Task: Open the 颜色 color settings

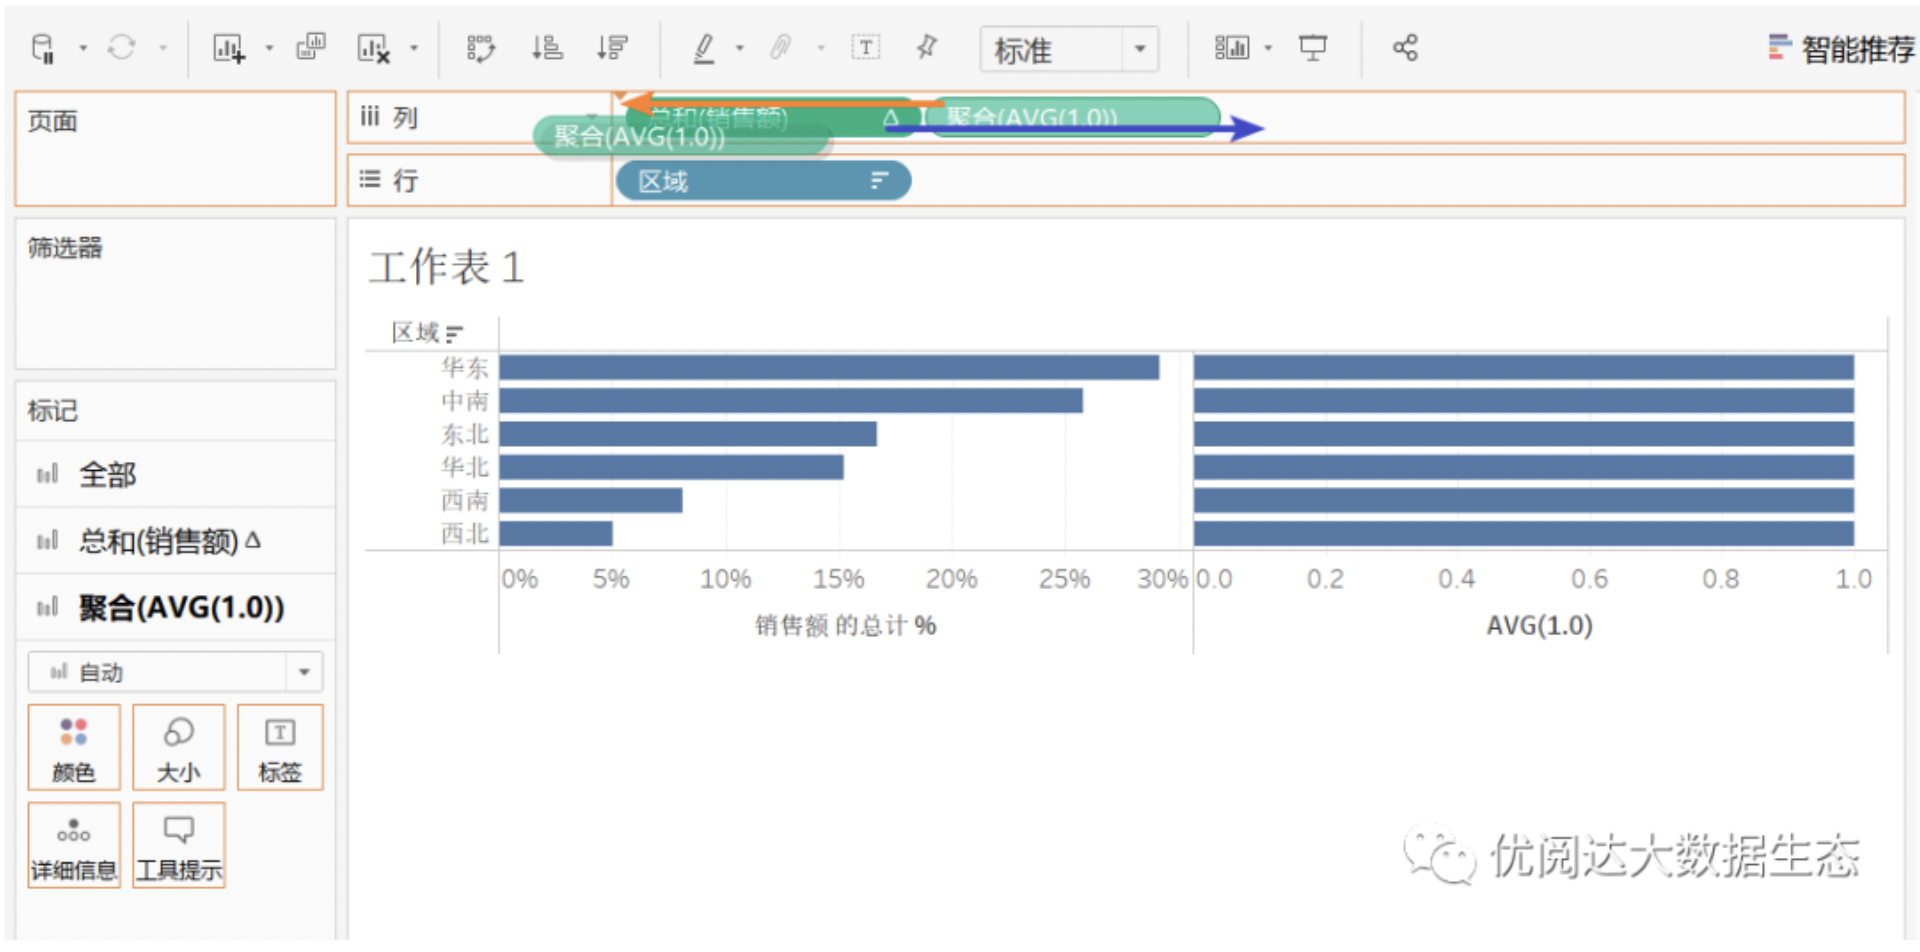Action: (x=74, y=748)
